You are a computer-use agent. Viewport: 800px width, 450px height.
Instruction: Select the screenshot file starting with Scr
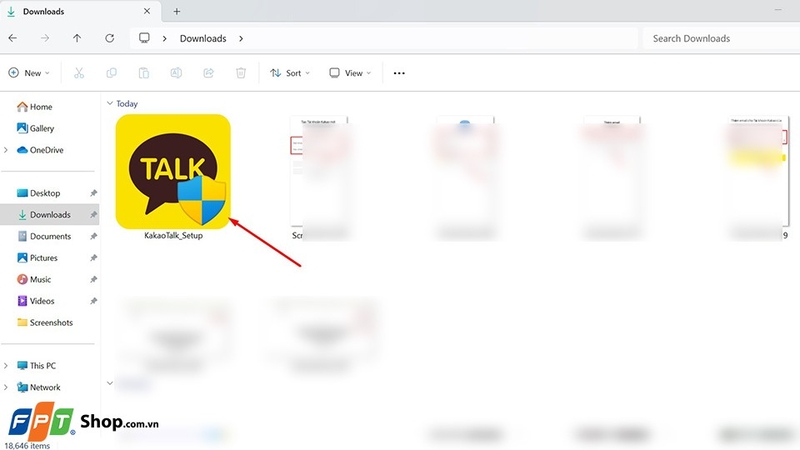pyautogui.click(x=319, y=177)
